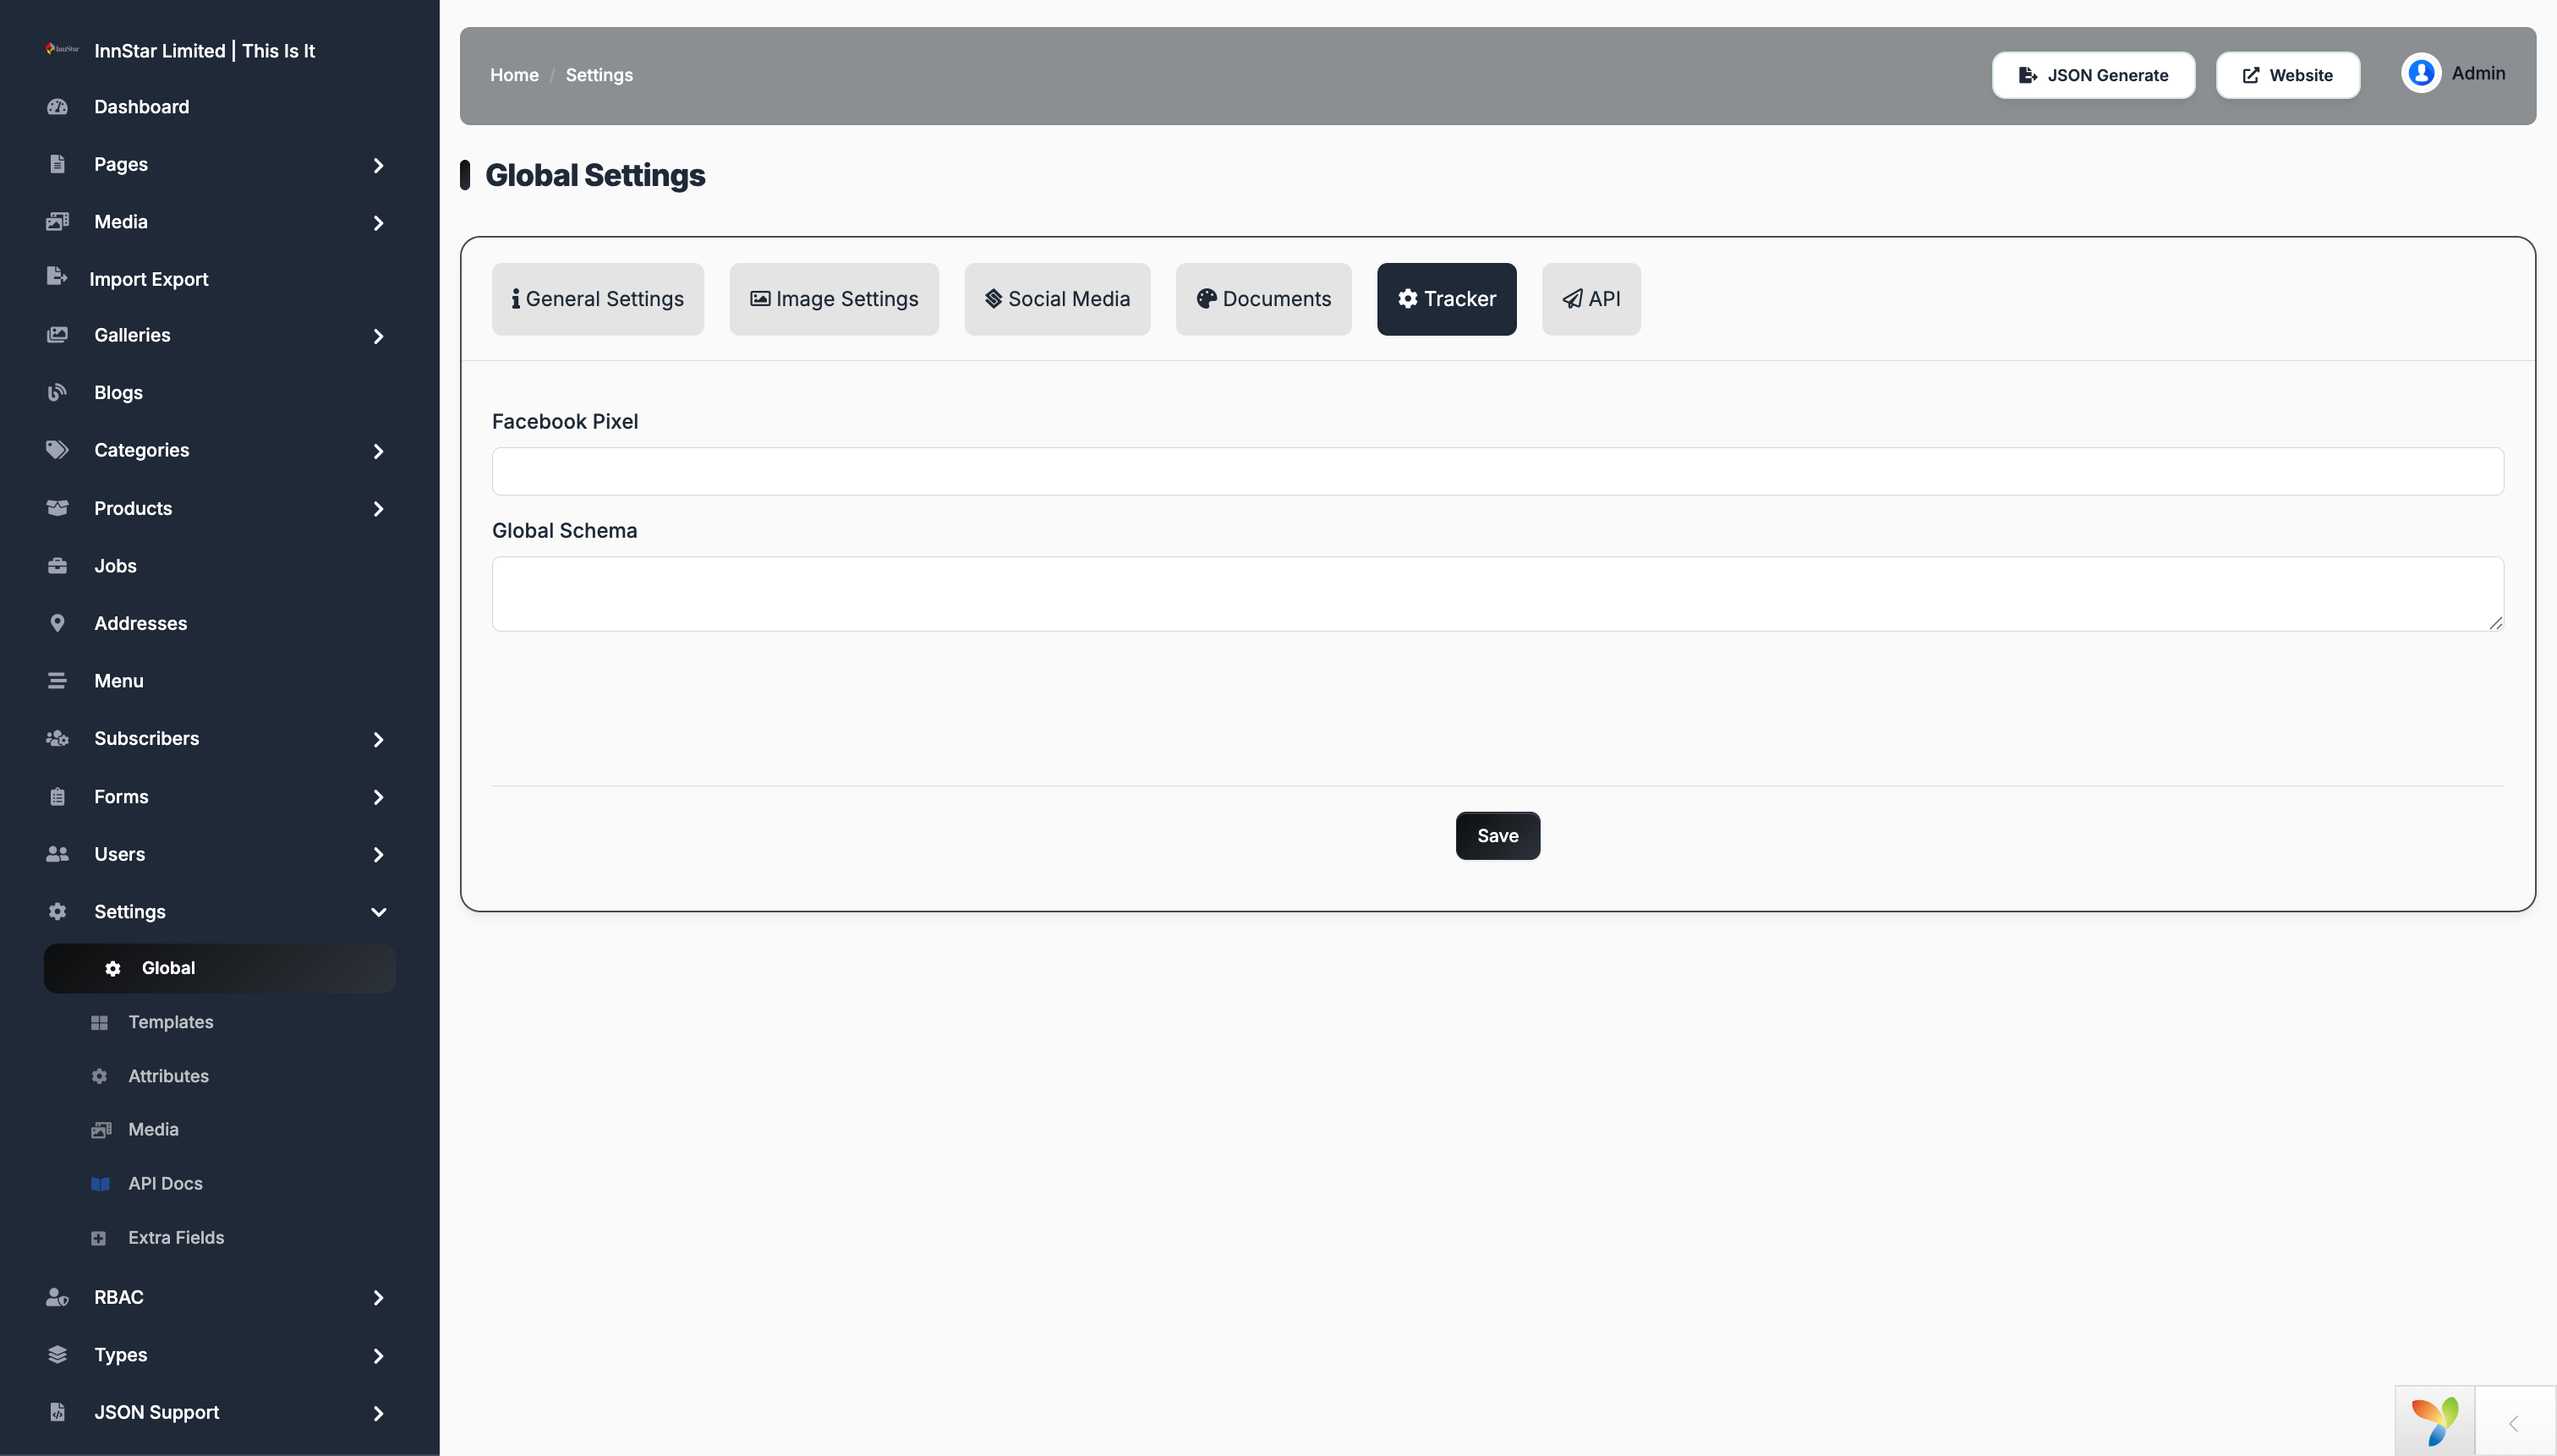Click the Save button

1498,836
